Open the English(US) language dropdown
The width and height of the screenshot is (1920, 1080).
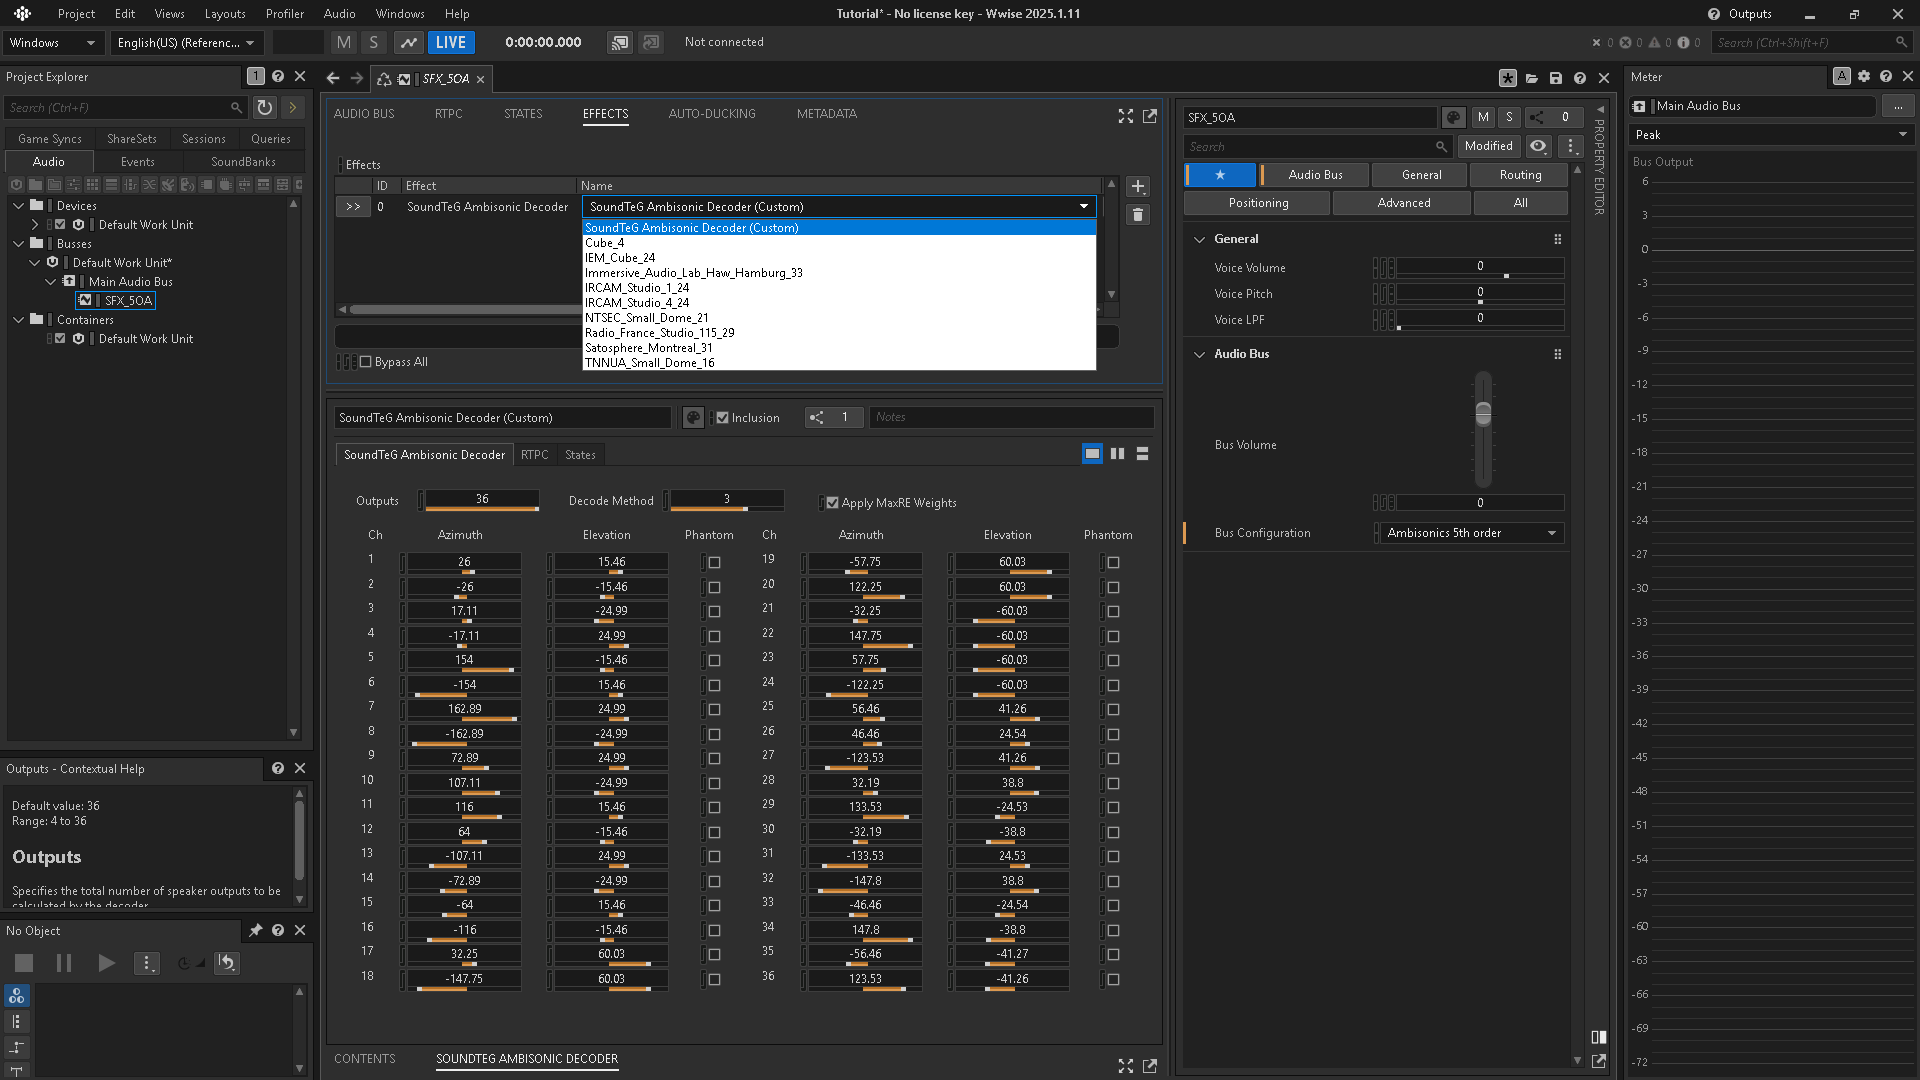[187, 43]
